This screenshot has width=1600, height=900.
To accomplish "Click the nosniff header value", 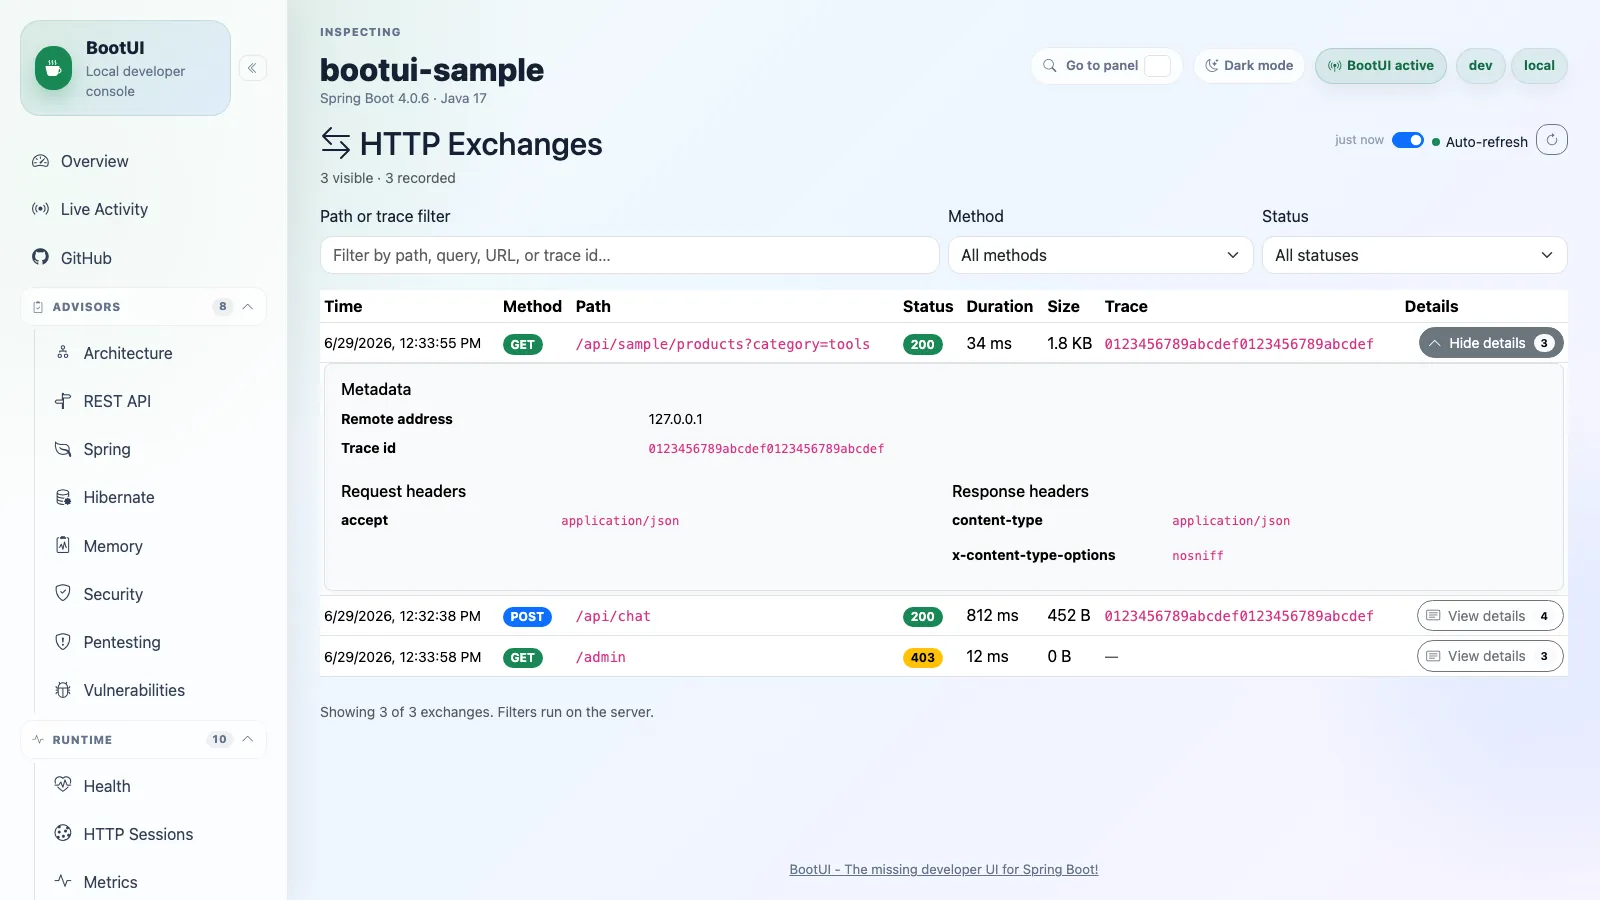I will [x=1198, y=555].
